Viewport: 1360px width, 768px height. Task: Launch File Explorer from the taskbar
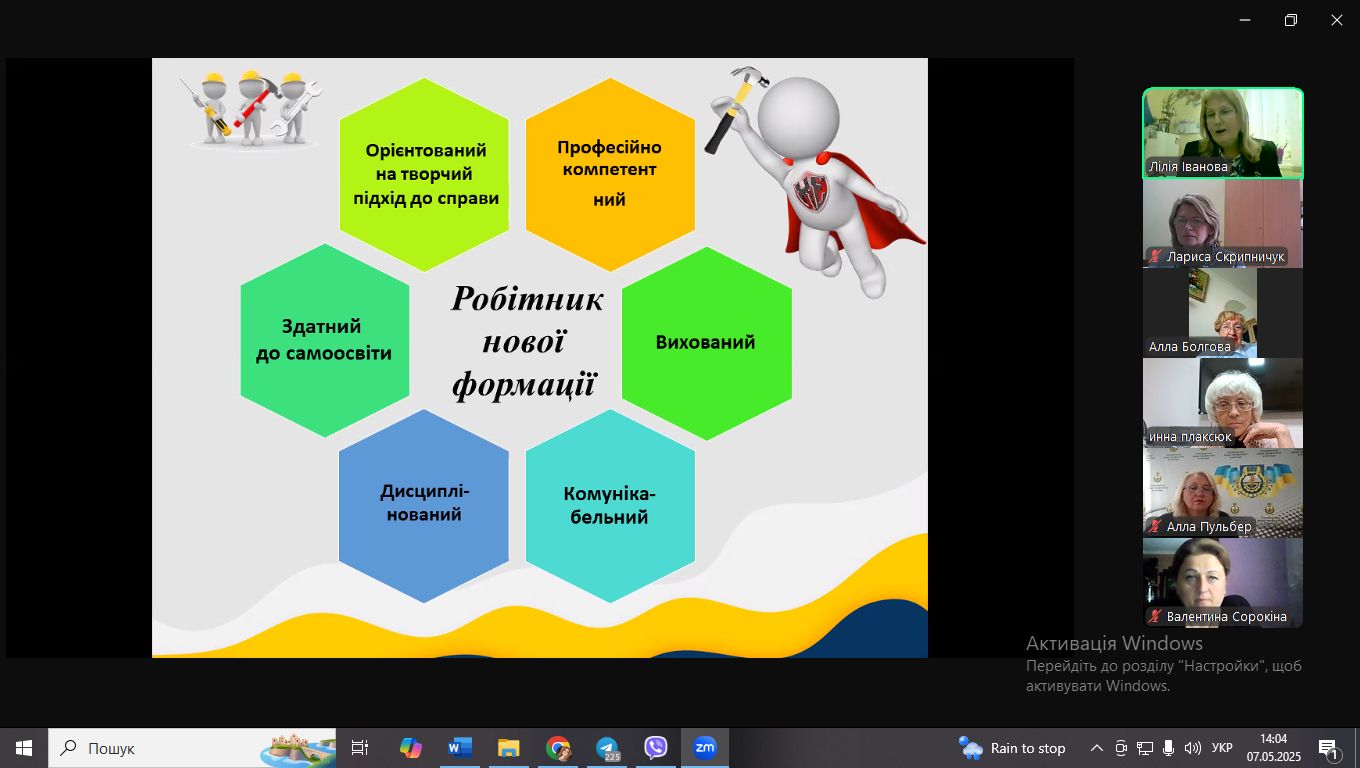click(509, 748)
